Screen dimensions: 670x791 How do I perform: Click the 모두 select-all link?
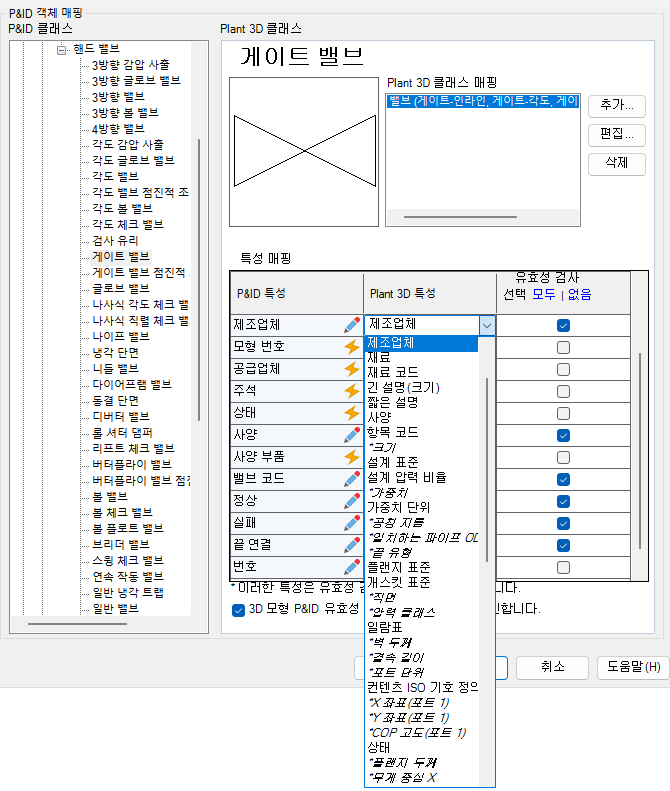[x=543, y=294]
